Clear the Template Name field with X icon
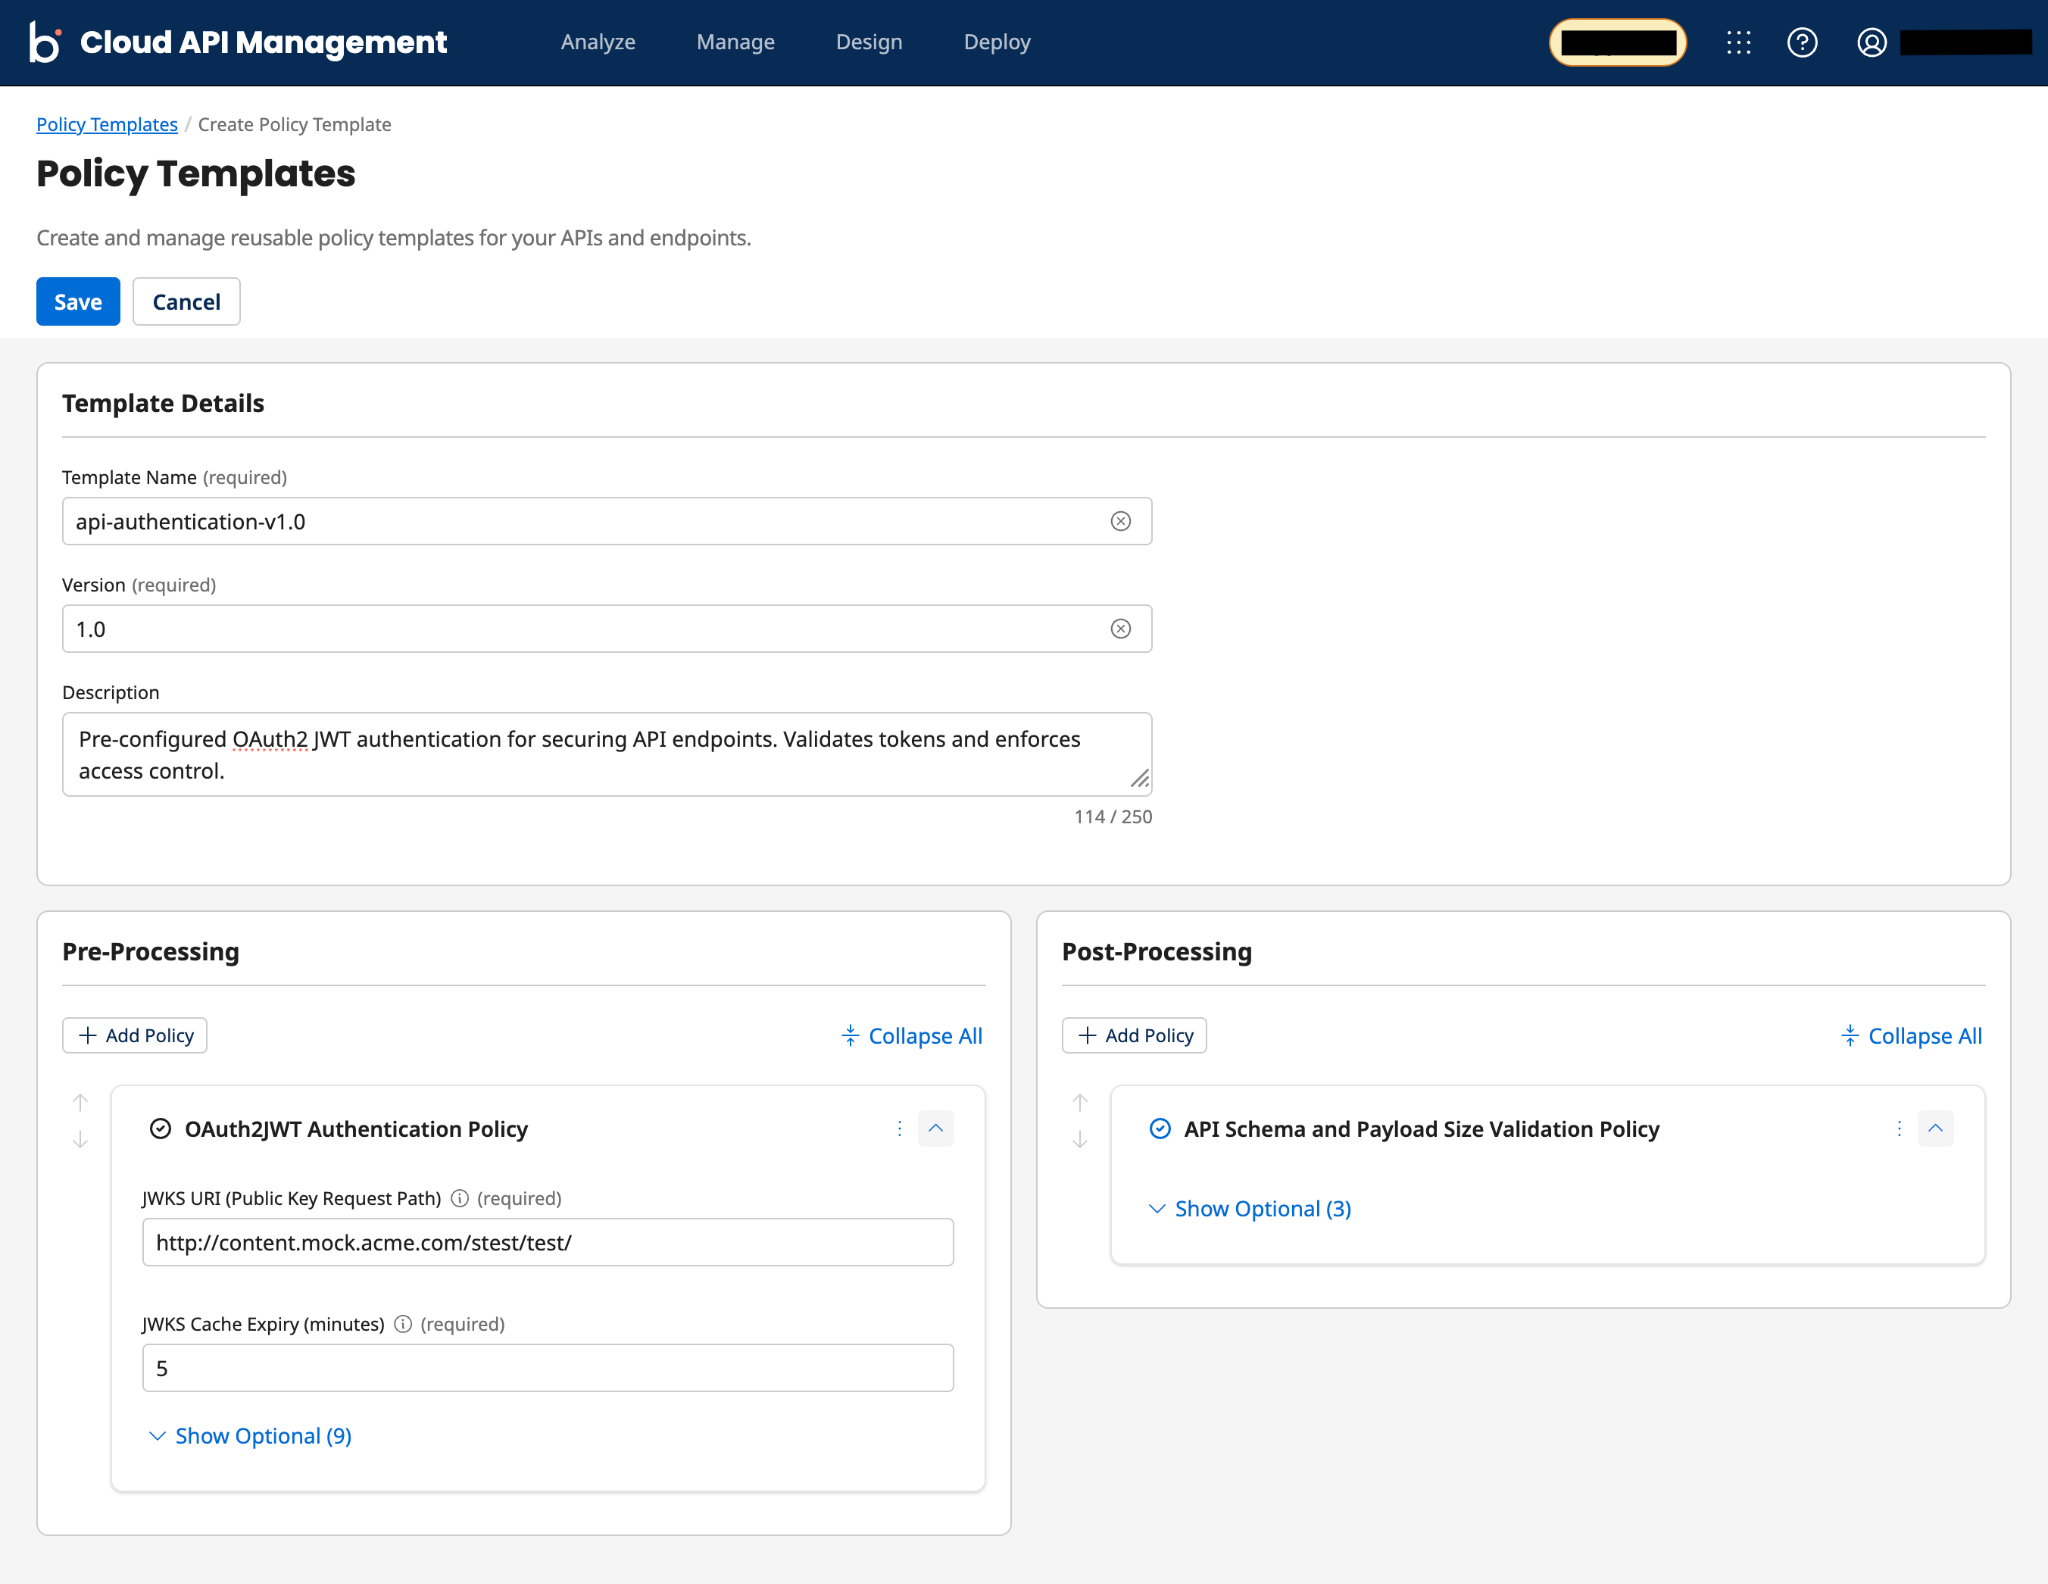 pyautogui.click(x=1121, y=521)
